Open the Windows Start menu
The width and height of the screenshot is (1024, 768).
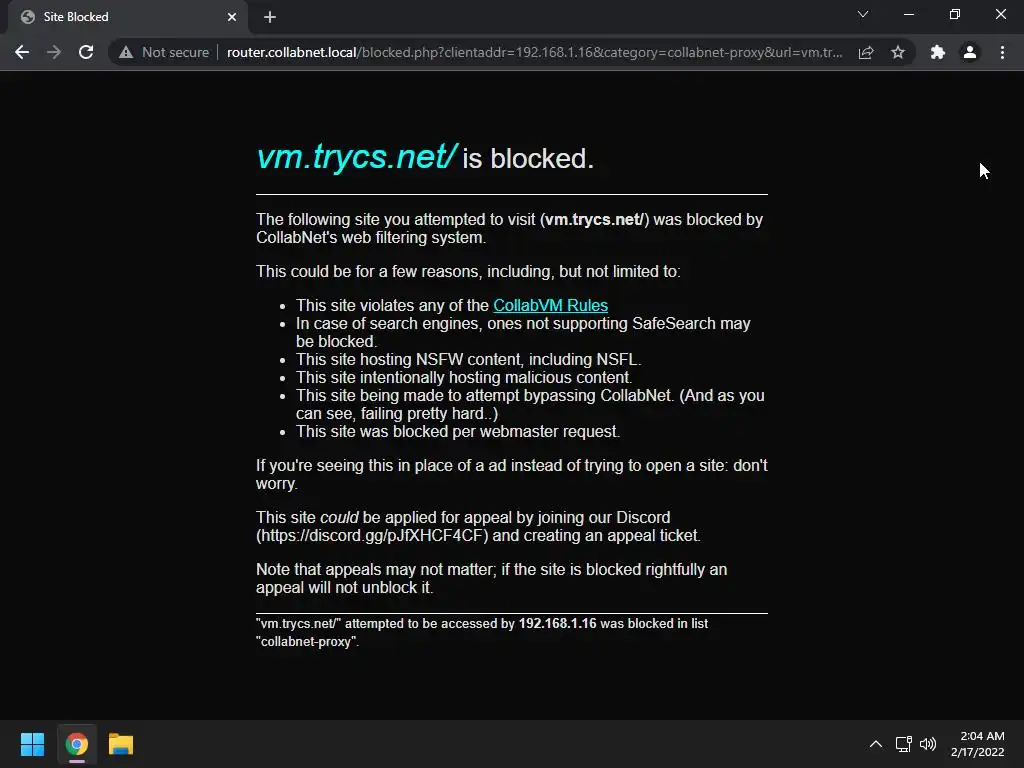click(32, 744)
